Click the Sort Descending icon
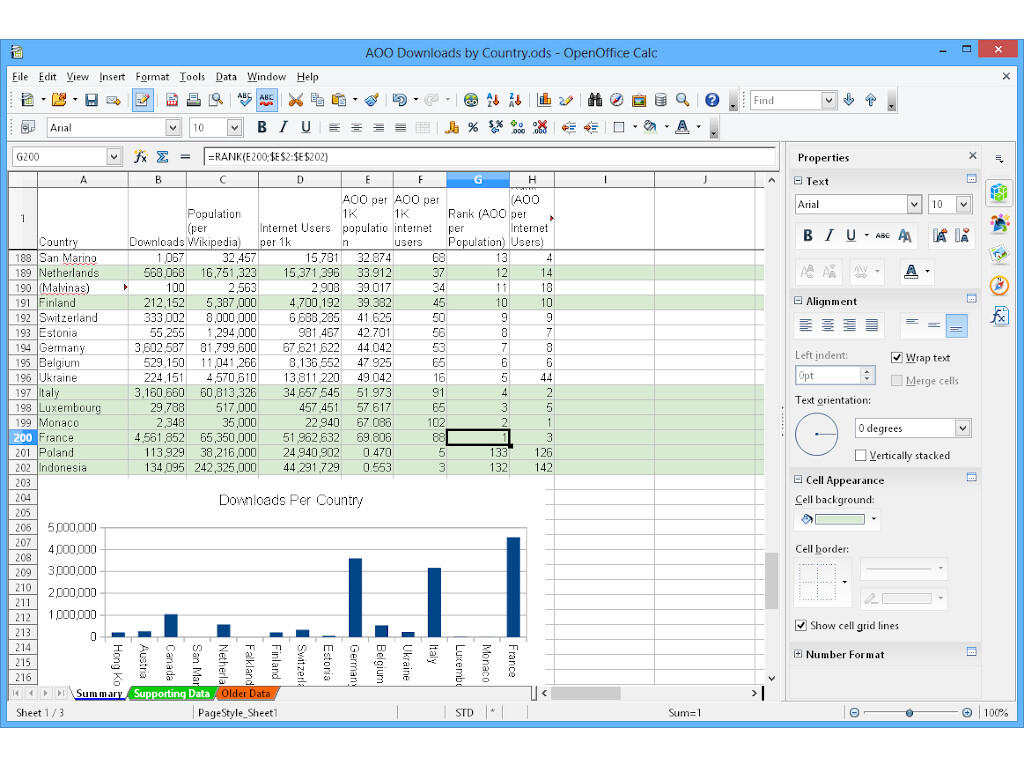Image resolution: width=1024 pixels, height=768 pixels. (515, 100)
